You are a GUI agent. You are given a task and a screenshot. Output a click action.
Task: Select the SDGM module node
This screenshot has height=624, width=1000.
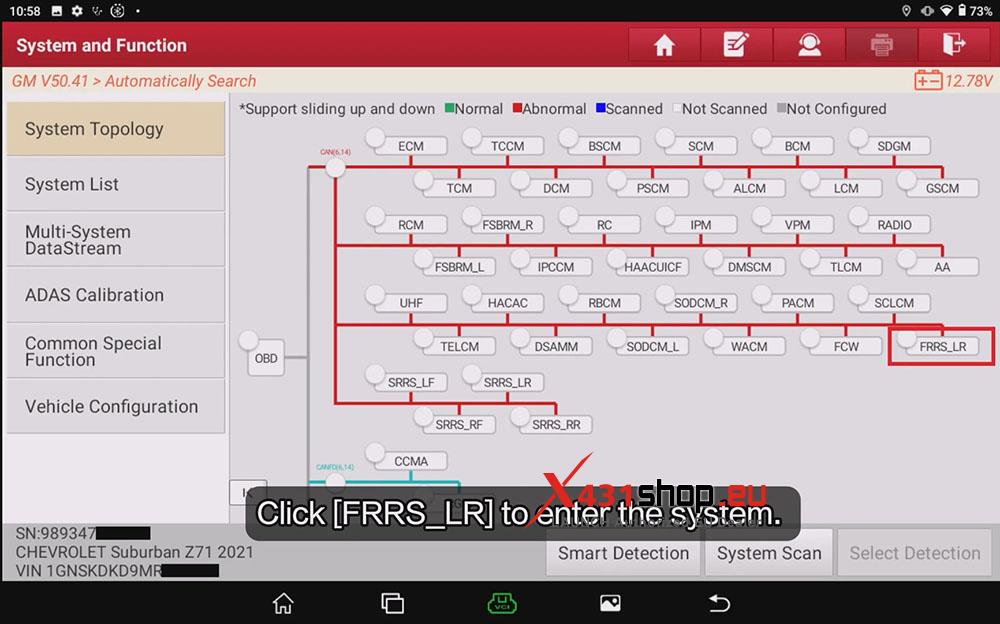894,146
